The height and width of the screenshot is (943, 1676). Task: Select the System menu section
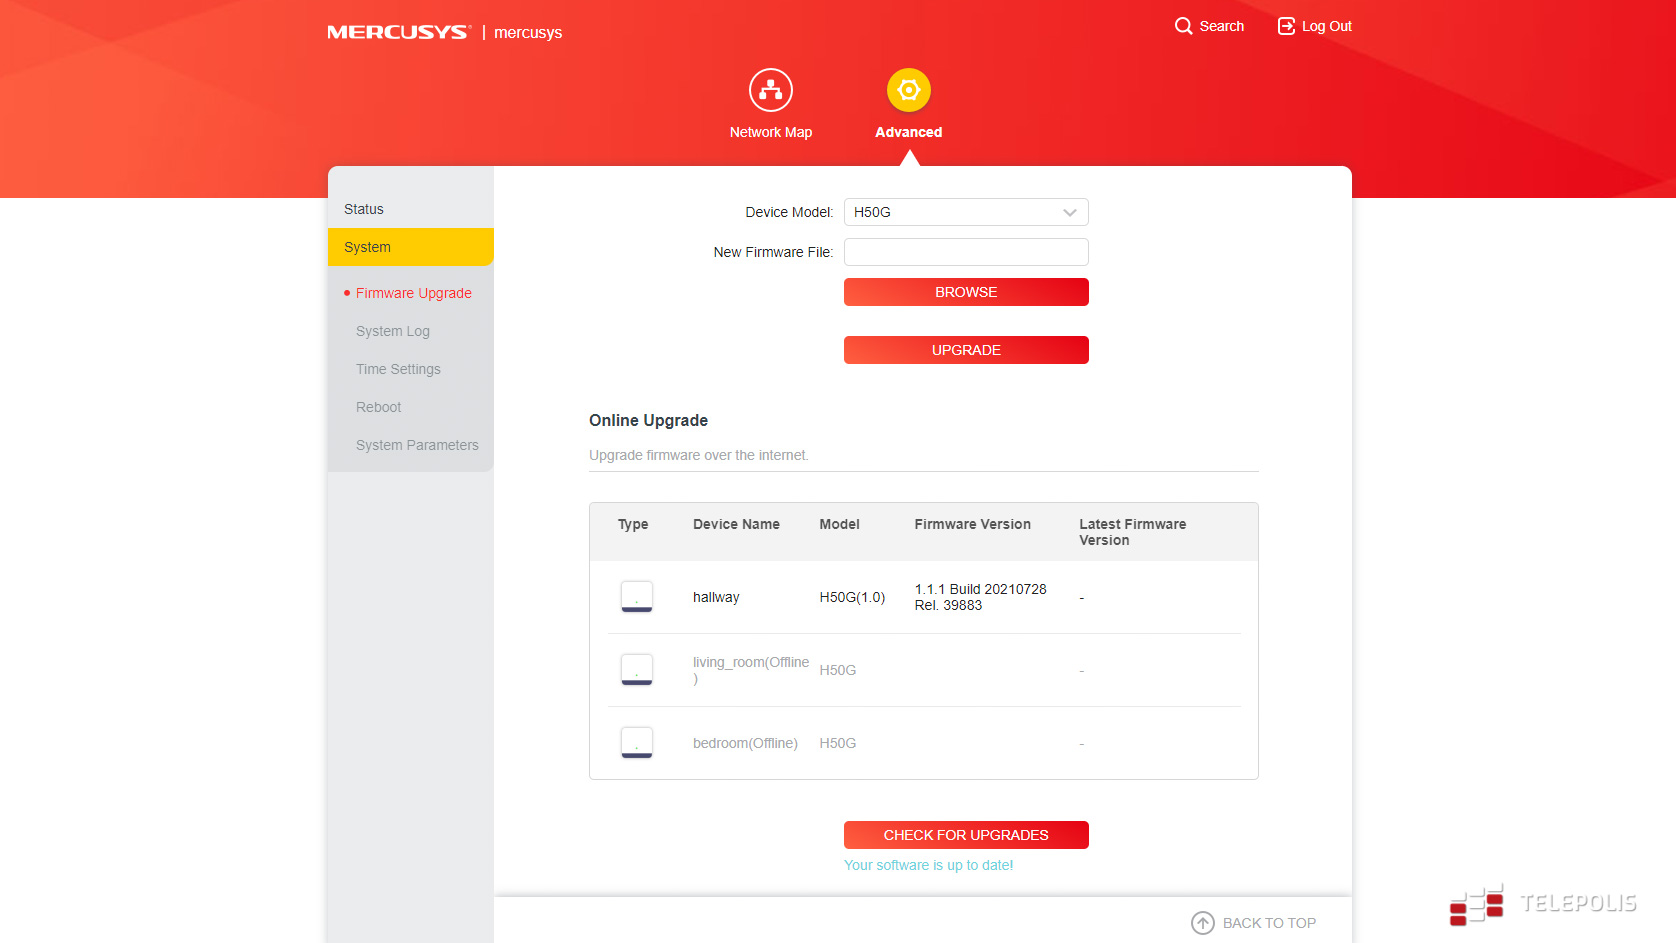(368, 247)
